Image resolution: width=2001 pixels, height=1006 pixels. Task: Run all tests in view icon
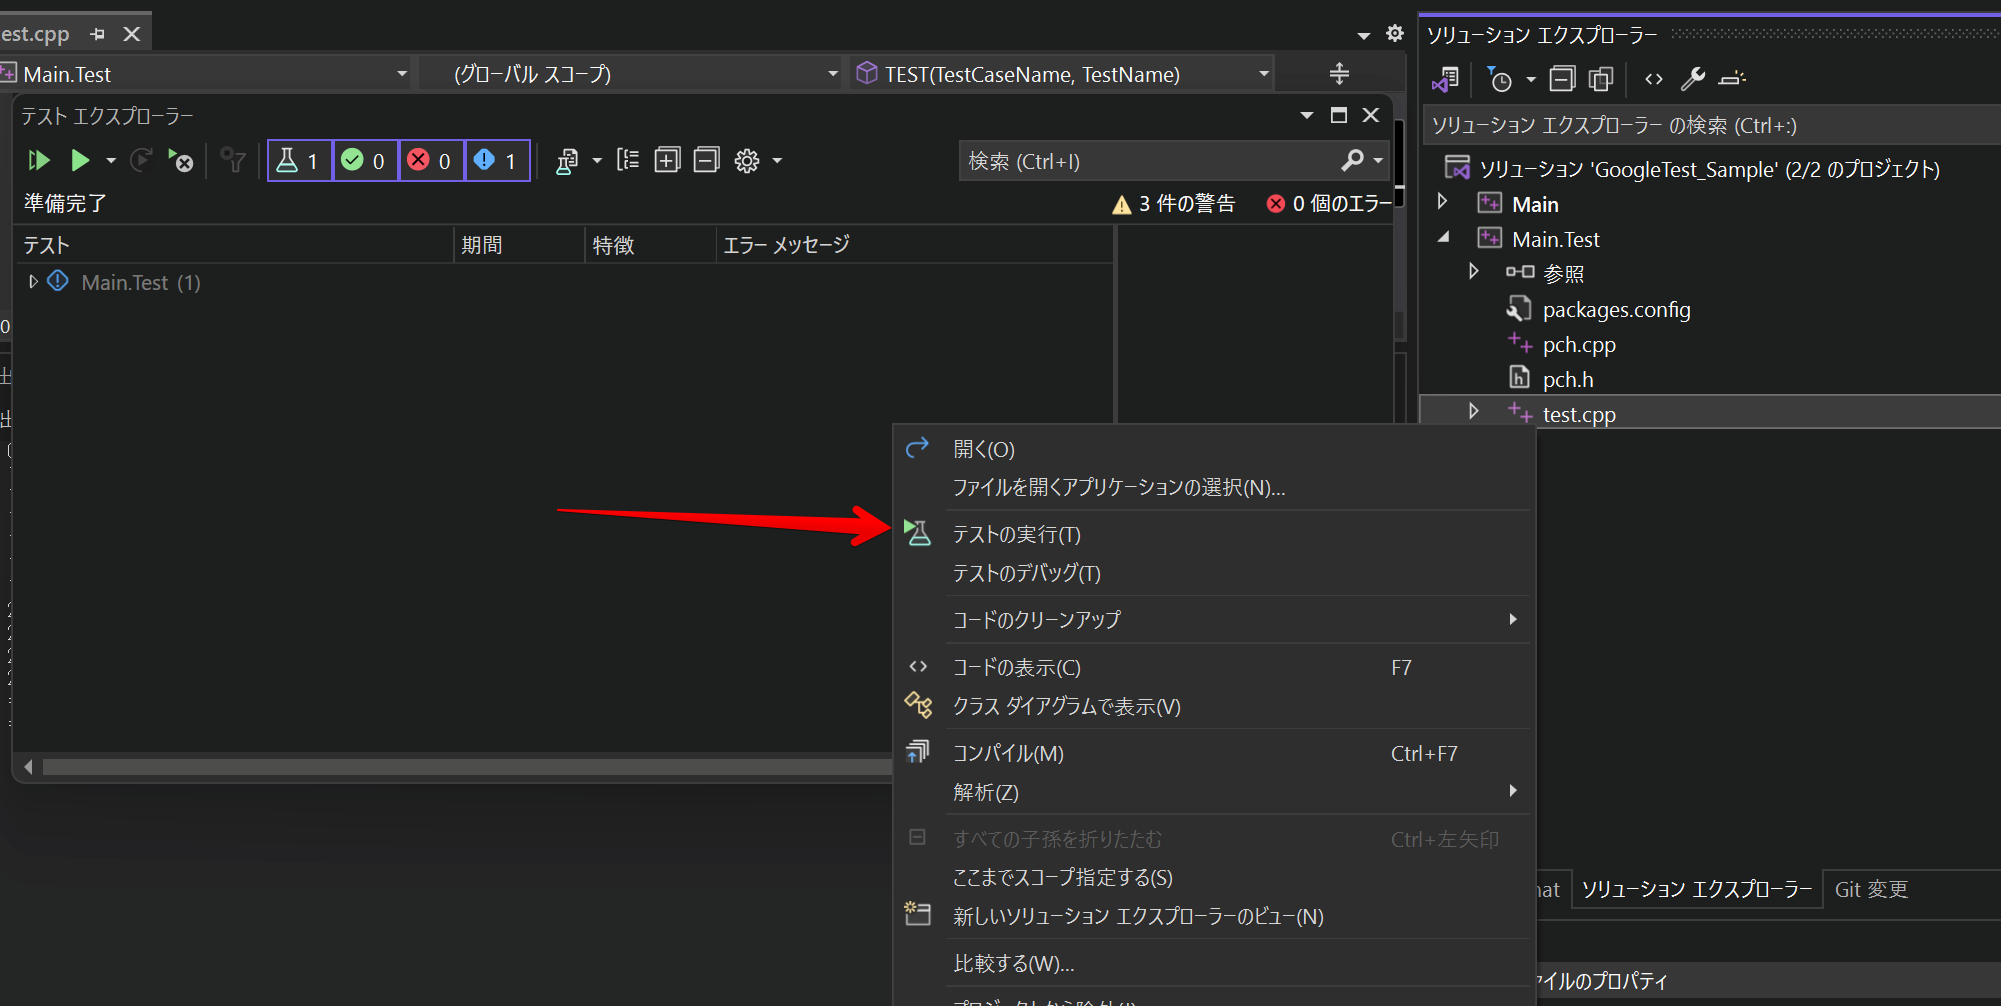pyautogui.click(x=39, y=160)
